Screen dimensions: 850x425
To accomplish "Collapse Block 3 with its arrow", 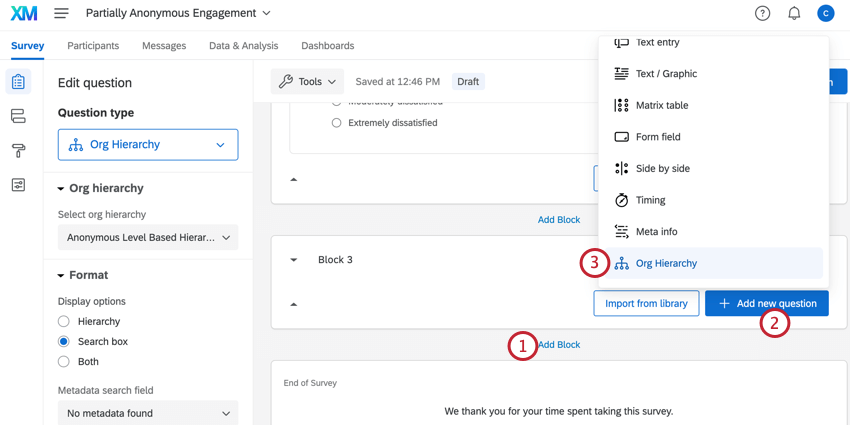I will (294, 260).
